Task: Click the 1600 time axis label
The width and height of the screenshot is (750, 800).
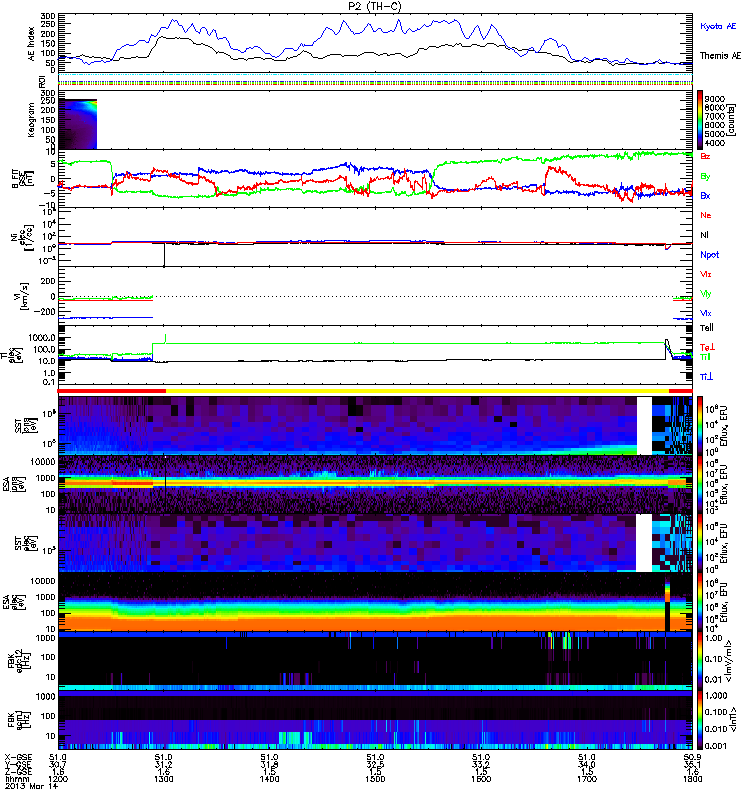Action: click(481, 779)
